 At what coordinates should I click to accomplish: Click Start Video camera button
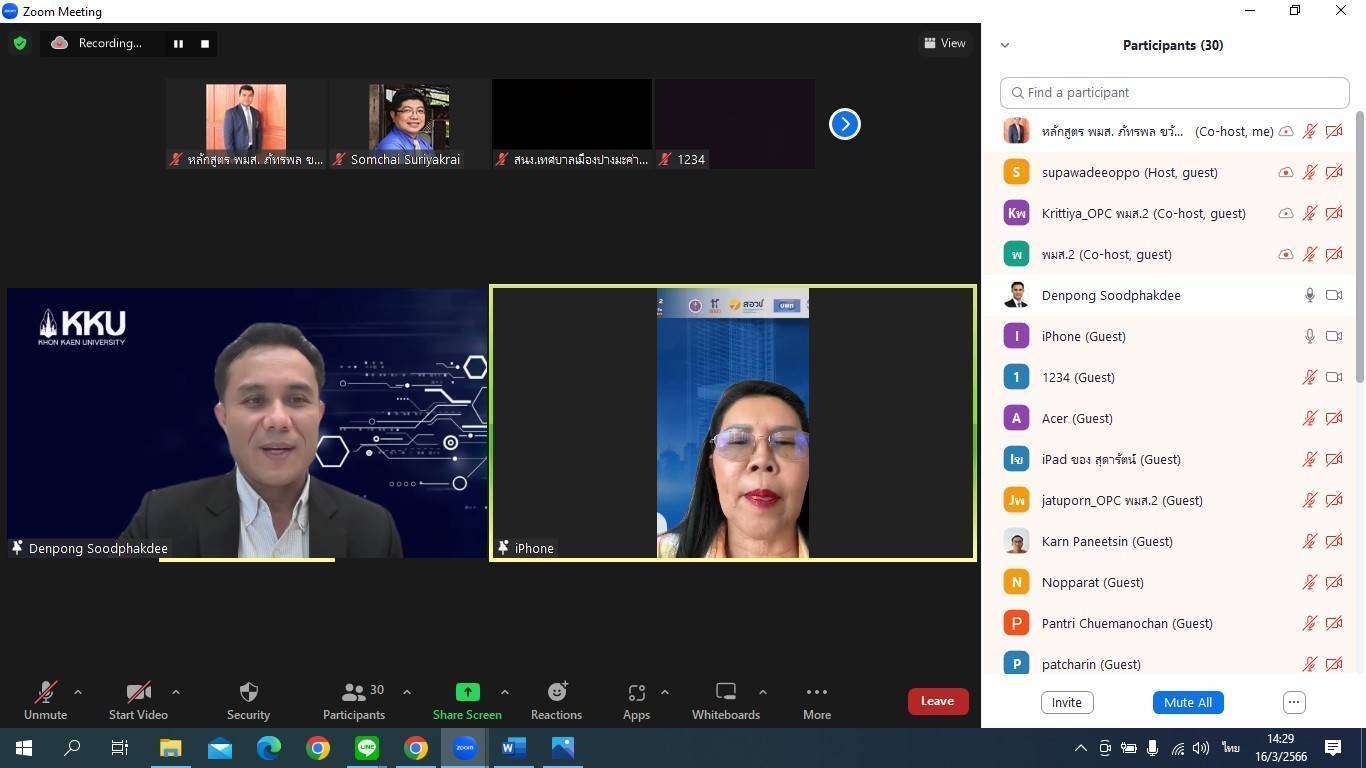(138, 701)
